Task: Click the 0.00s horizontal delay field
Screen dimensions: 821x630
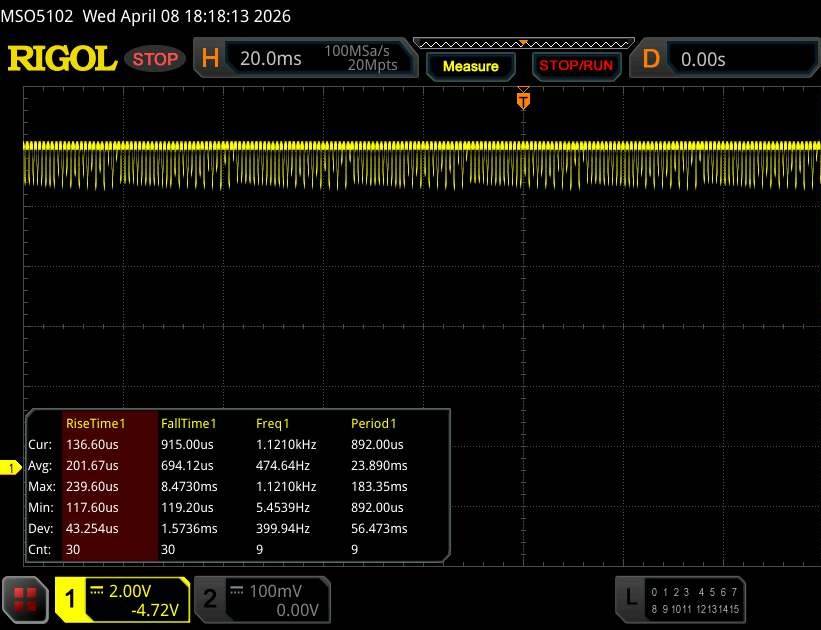Action: tap(740, 59)
